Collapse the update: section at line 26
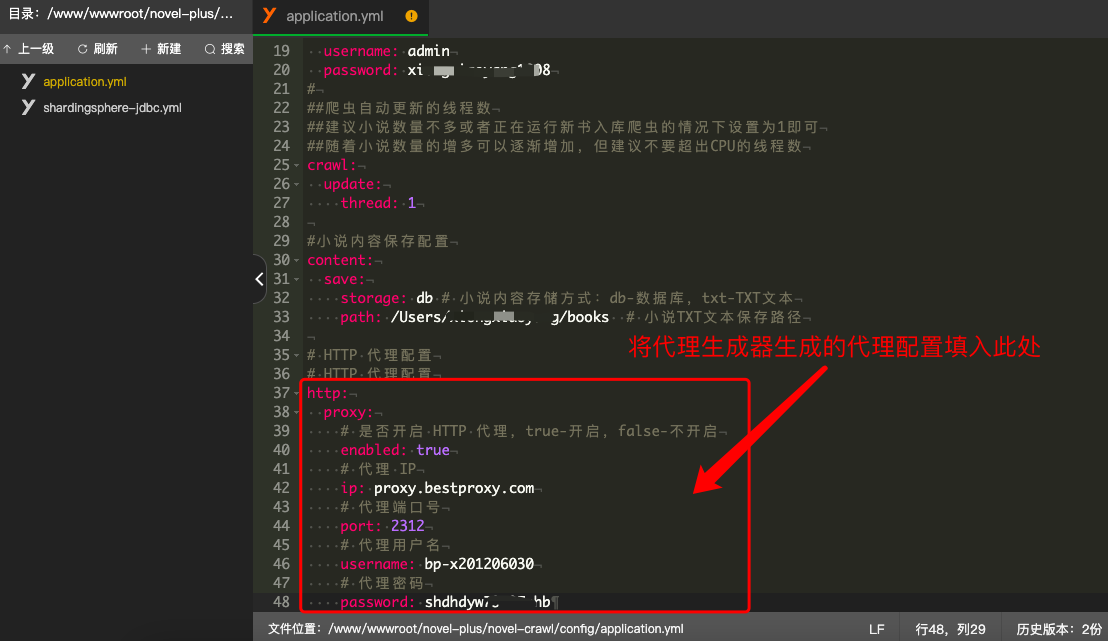The image size is (1108, 641). 297,184
